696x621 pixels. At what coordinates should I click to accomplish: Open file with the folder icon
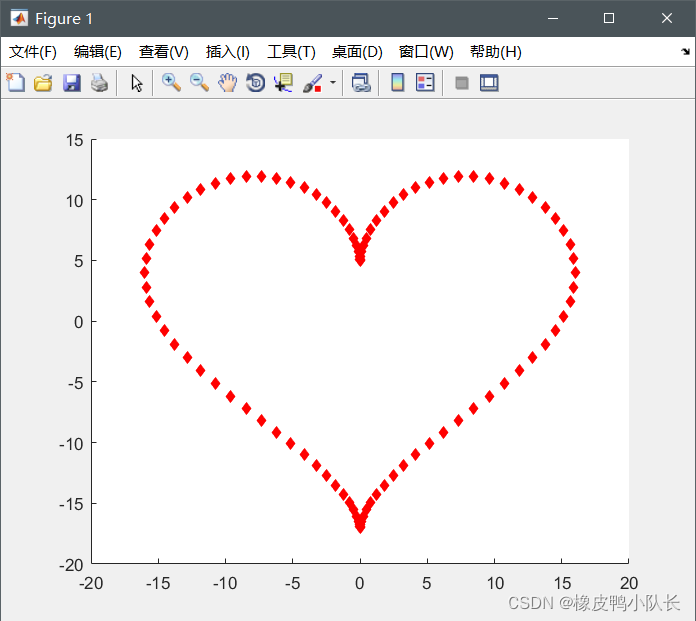(x=43, y=83)
